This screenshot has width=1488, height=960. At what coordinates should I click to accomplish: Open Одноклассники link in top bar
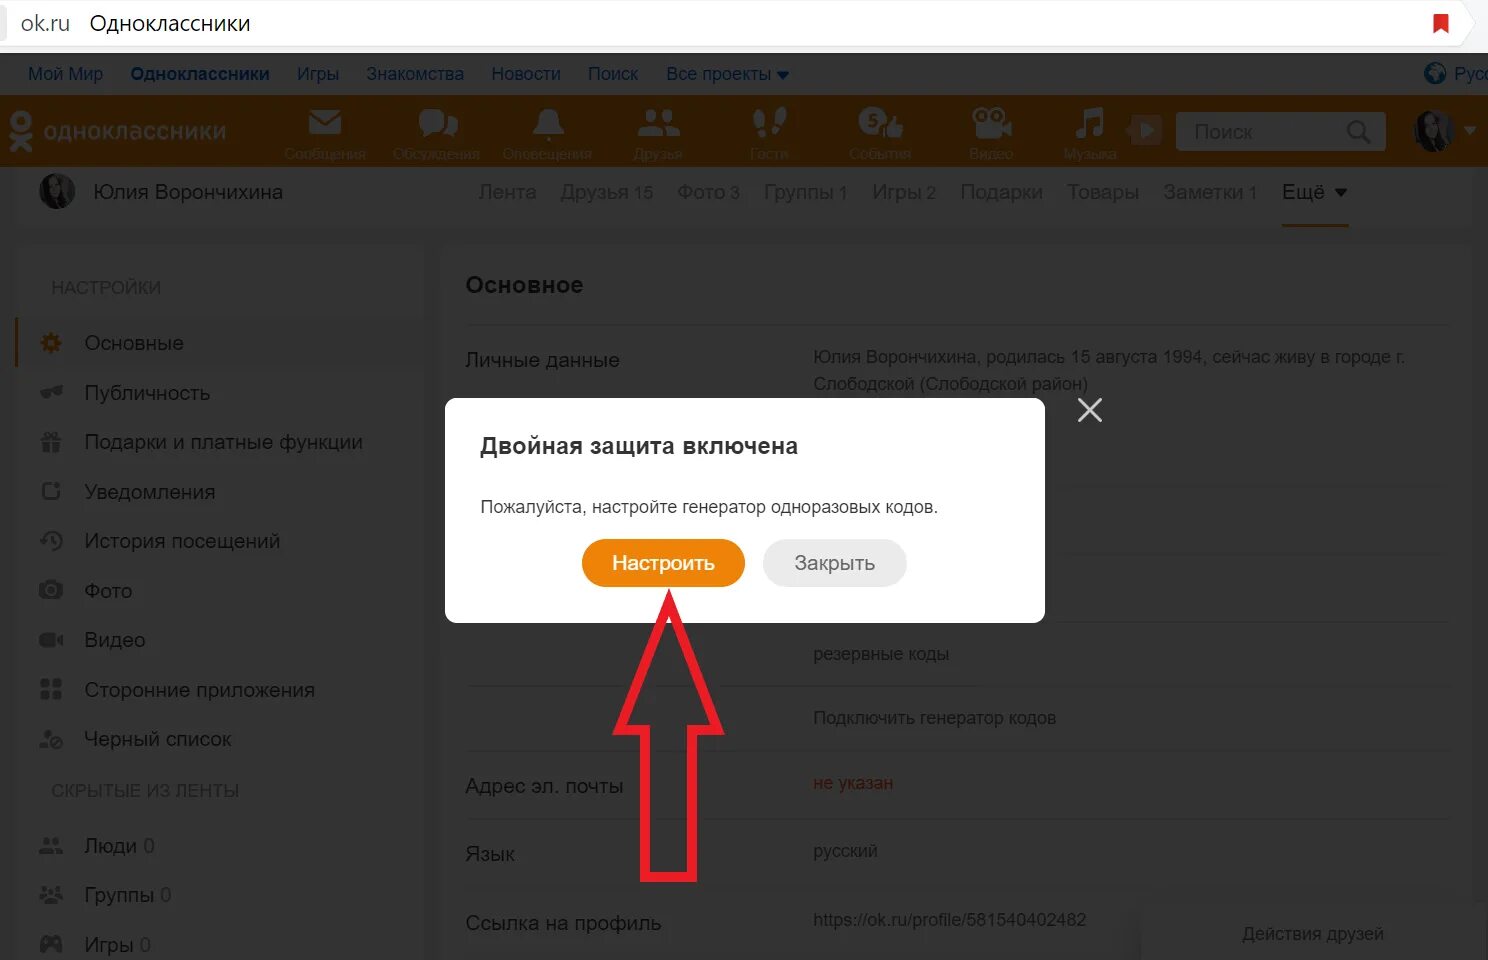click(x=200, y=74)
